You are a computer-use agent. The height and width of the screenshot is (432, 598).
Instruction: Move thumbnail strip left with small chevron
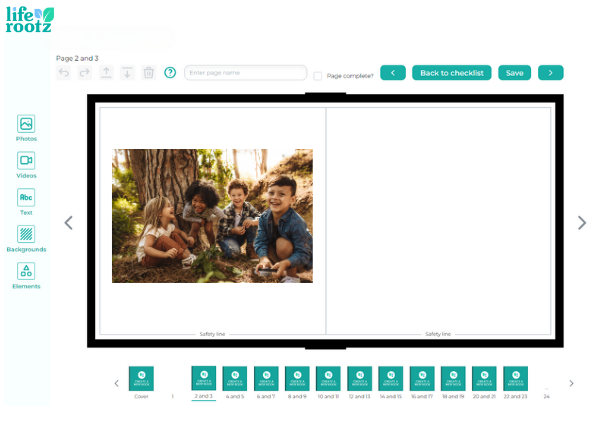[x=117, y=383]
